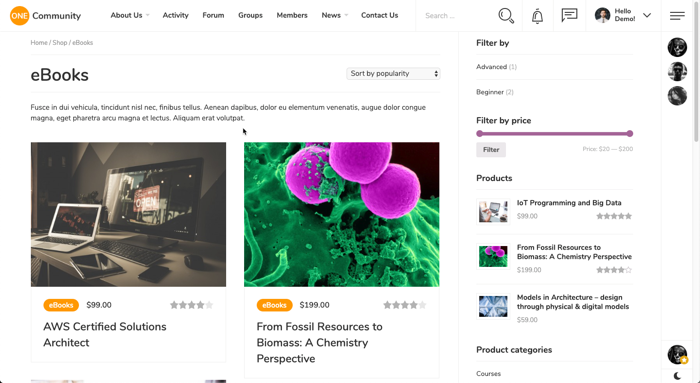Open search with the magnifier icon

[506, 16]
